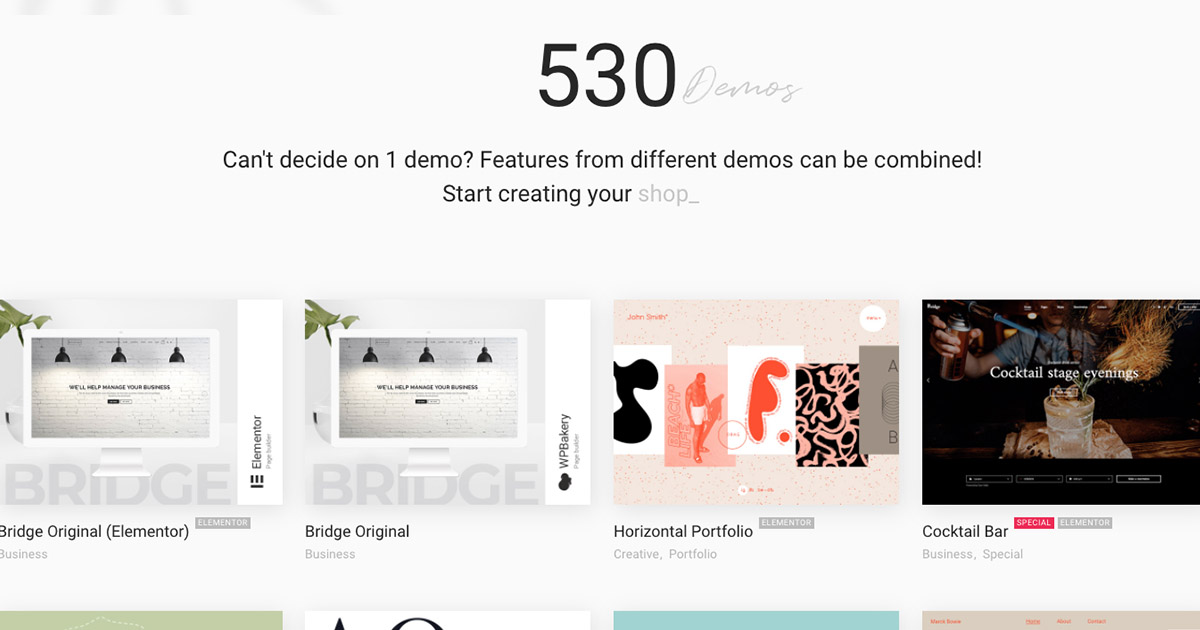Screen dimensions: 1200x630
Task: Click the Cocktail Bar title link
Action: pyautogui.click(x=965, y=531)
